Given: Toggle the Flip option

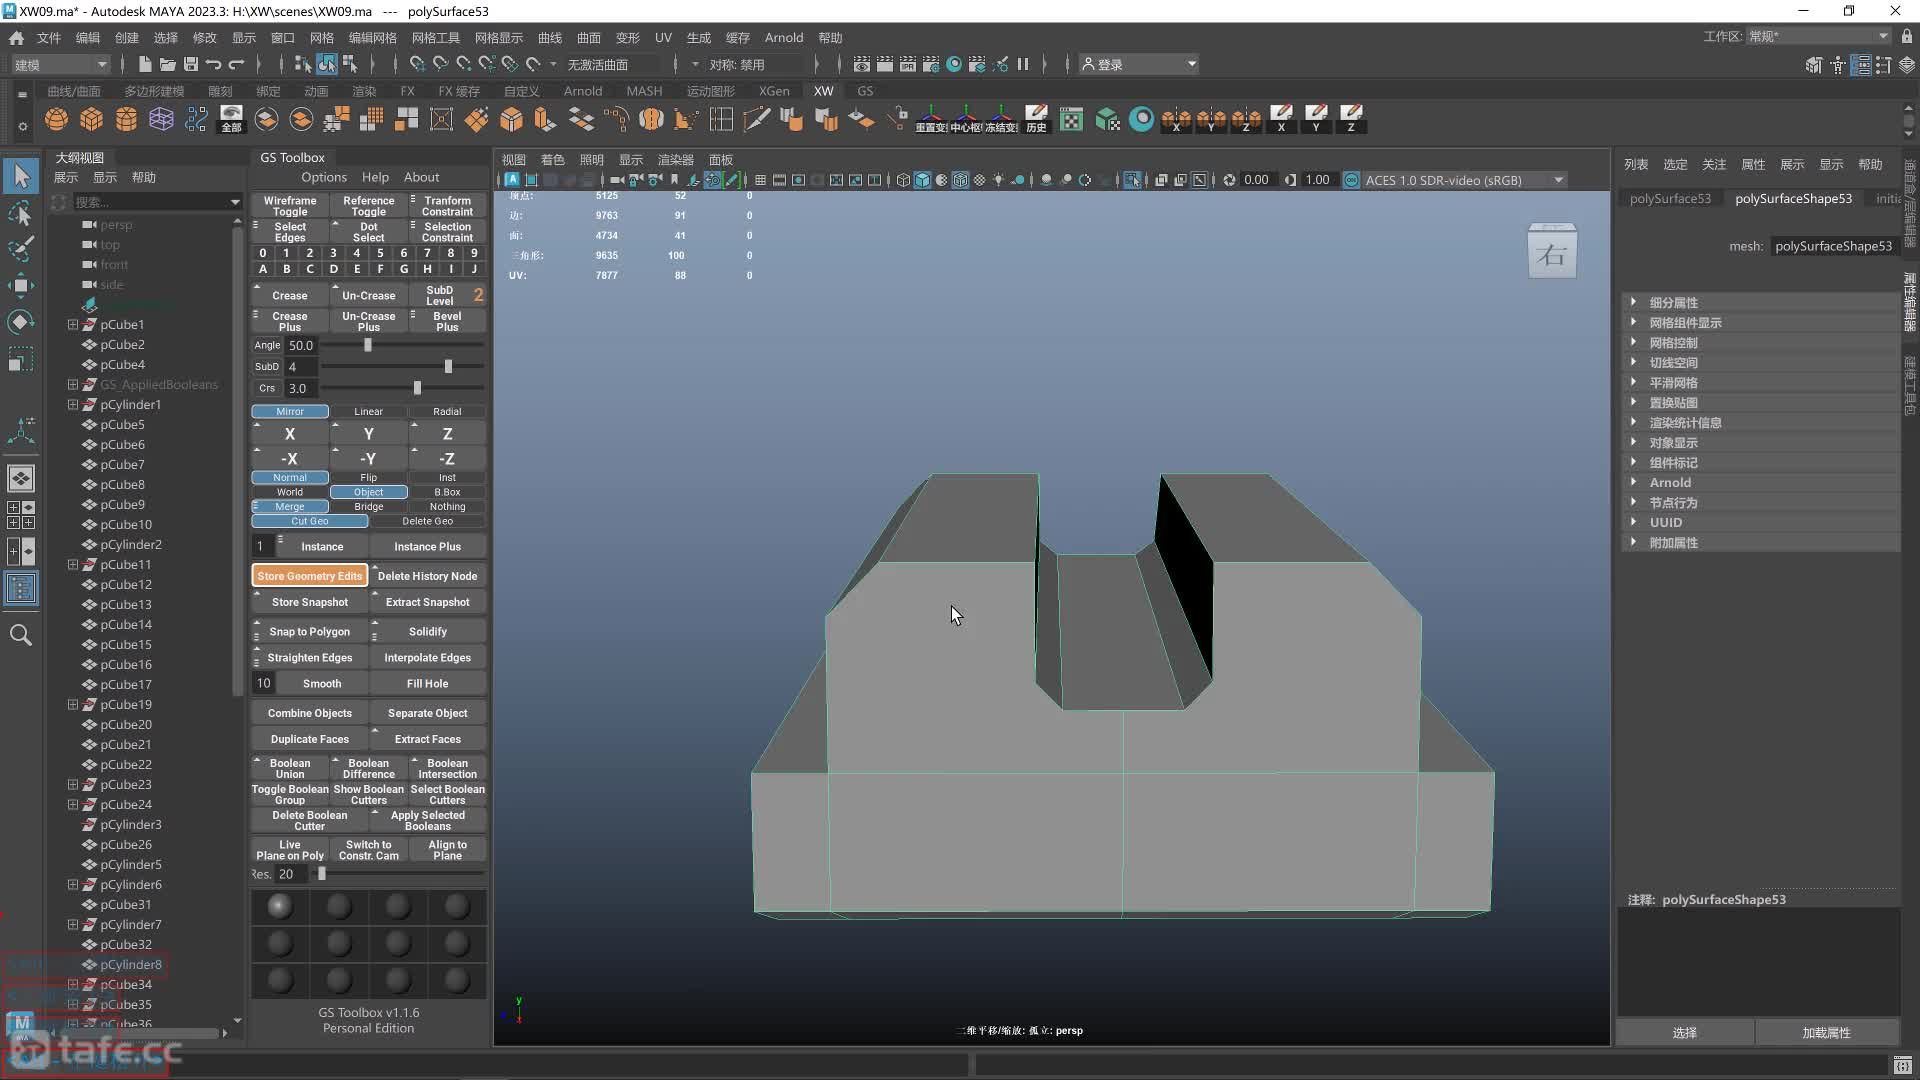Looking at the screenshot, I should tap(368, 477).
